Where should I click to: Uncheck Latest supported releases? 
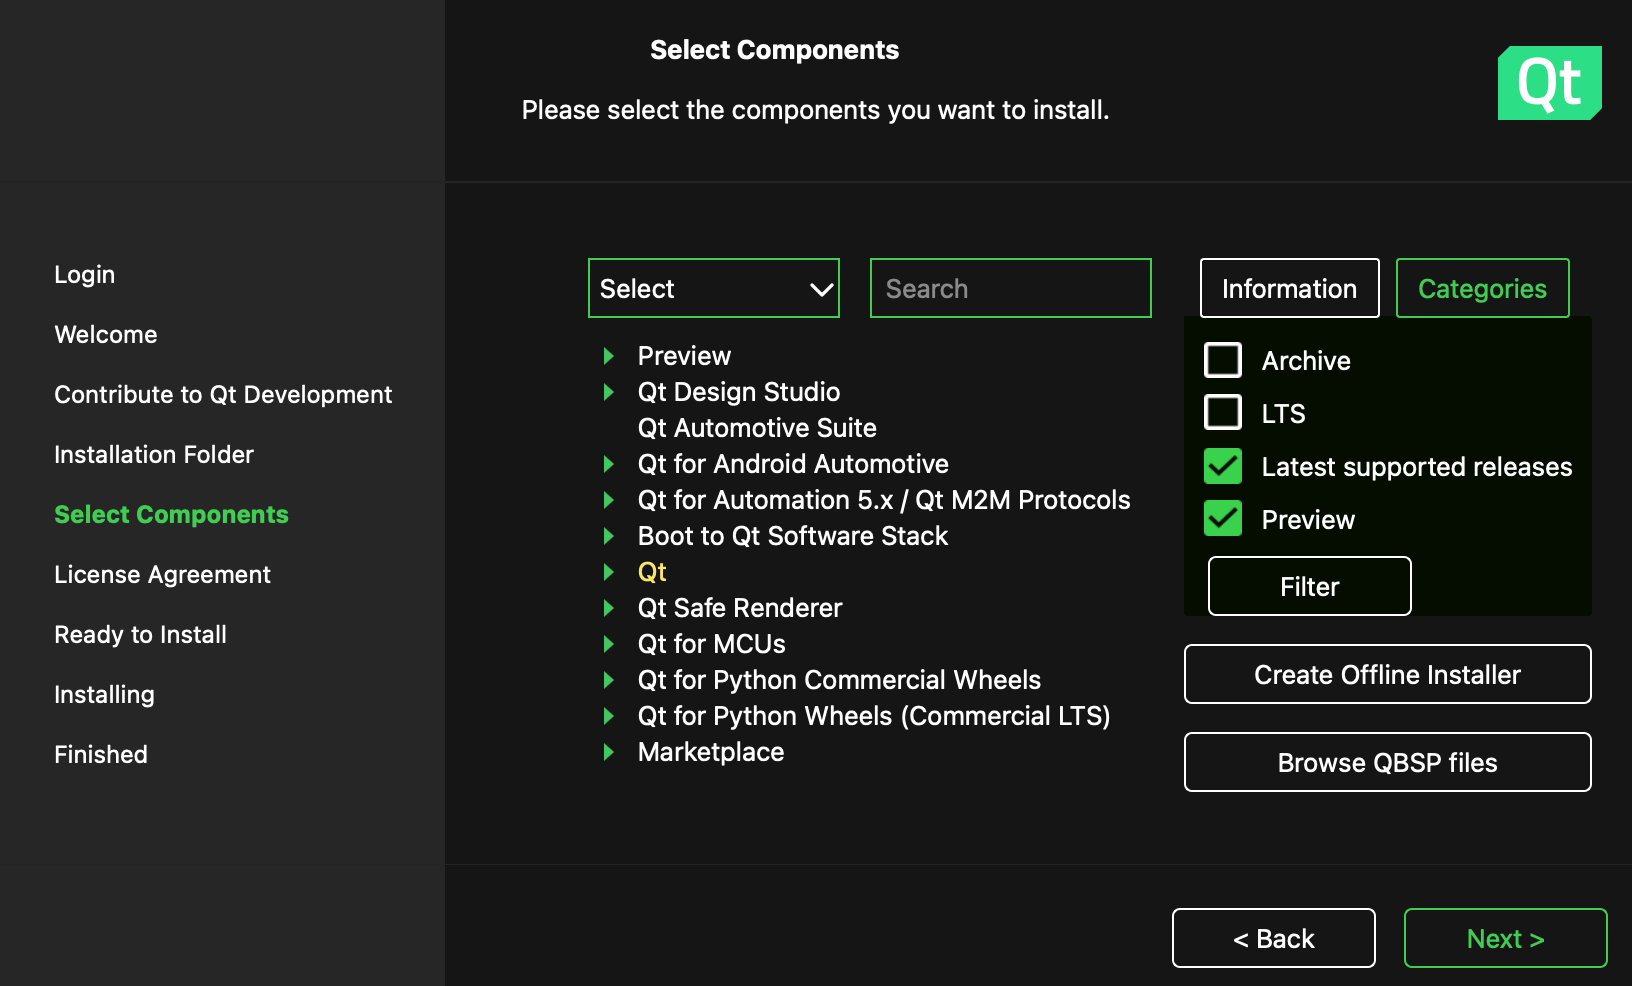pos(1222,466)
